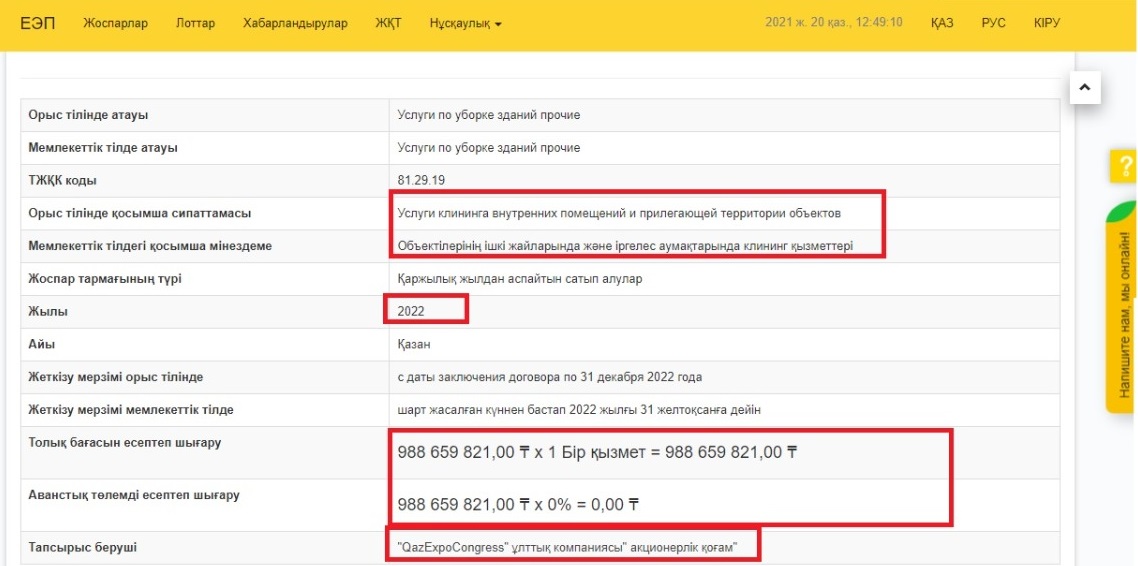Switch language to РУС
This screenshot has height=566, width=1138.
(993, 23)
